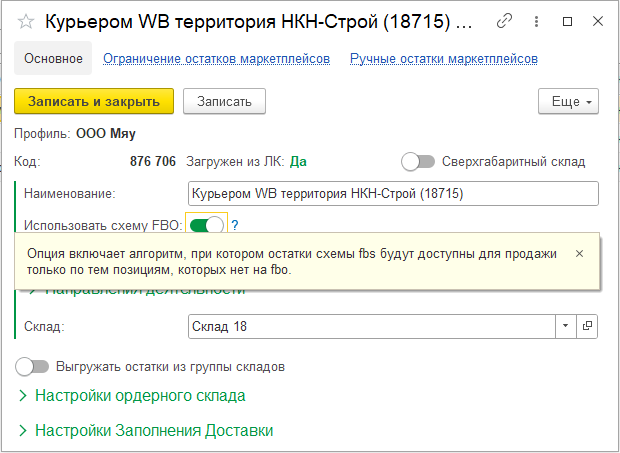Open the selected Склад 18 record
The width and height of the screenshot is (620, 453).
(x=587, y=326)
